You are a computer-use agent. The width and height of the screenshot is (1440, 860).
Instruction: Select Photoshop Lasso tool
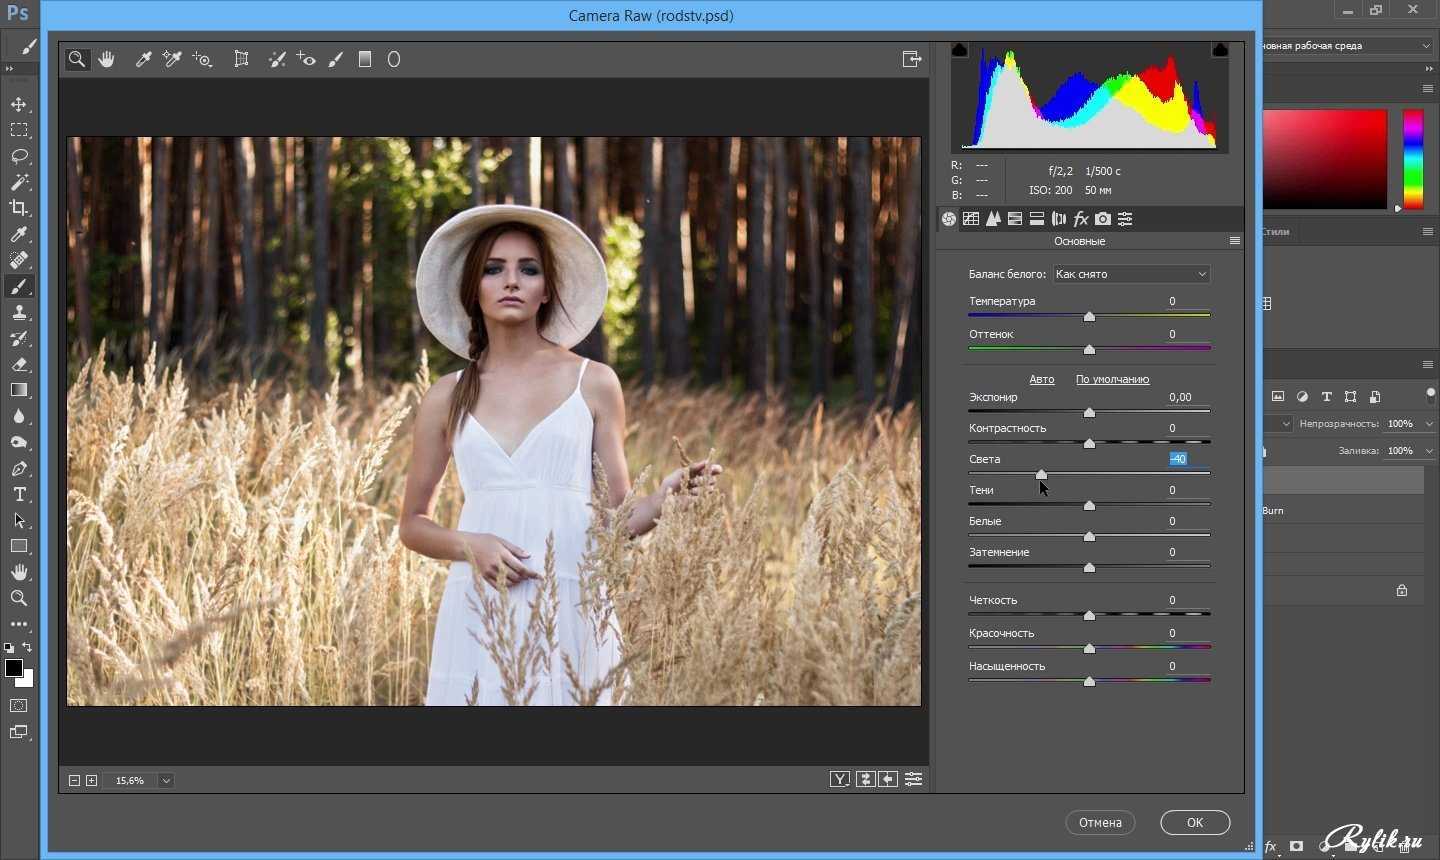19,156
